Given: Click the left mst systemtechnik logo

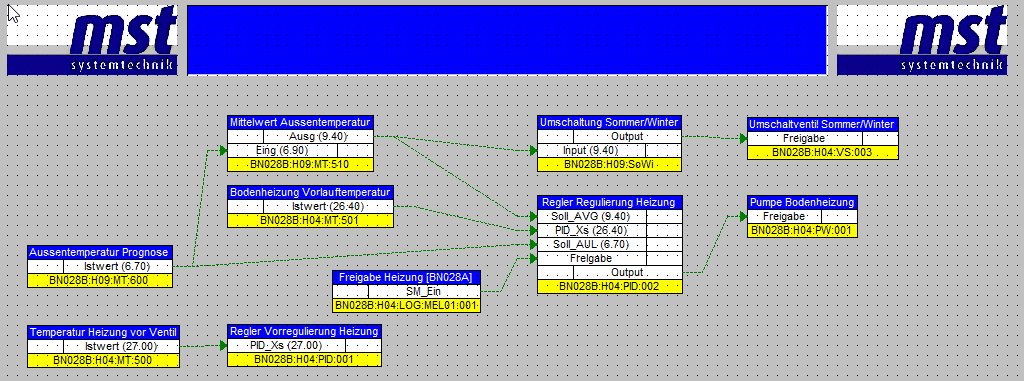Looking at the screenshot, I should pos(92,40).
